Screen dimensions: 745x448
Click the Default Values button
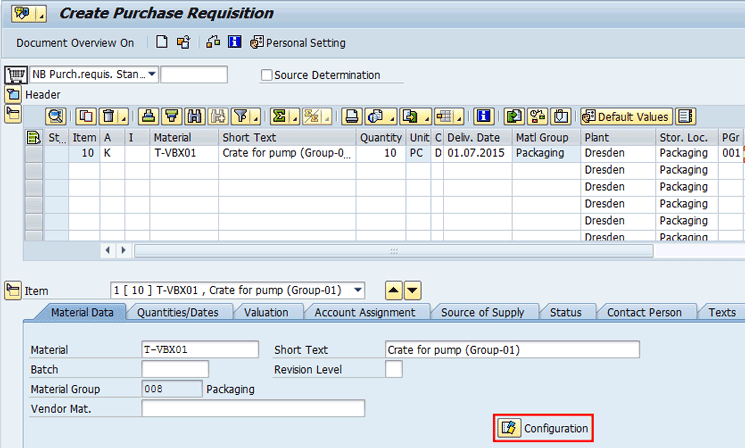[x=626, y=117]
